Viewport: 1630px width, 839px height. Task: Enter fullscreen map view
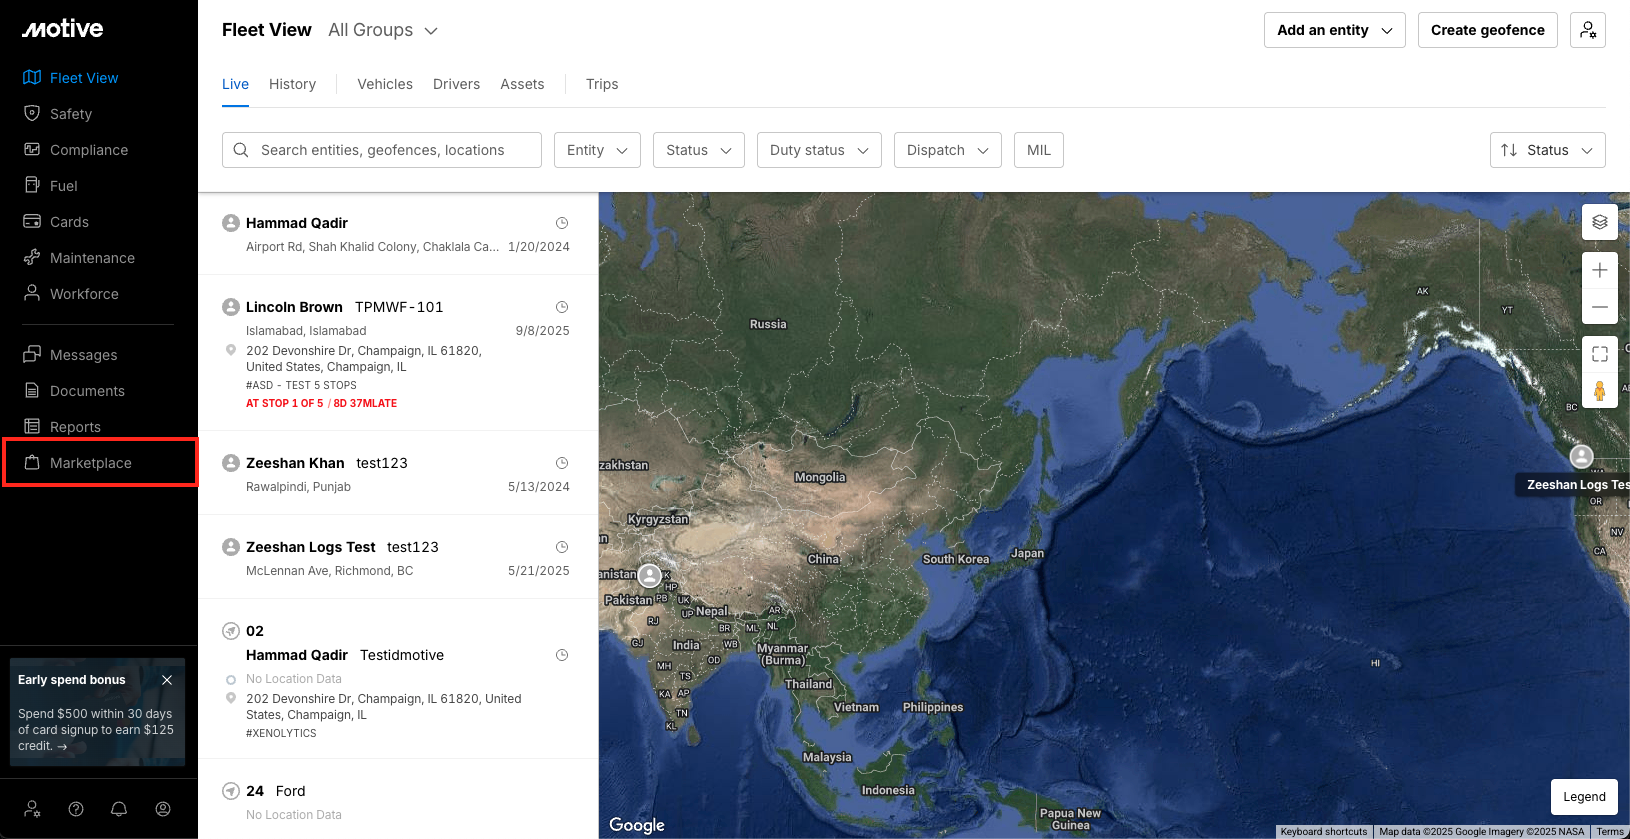click(x=1599, y=354)
